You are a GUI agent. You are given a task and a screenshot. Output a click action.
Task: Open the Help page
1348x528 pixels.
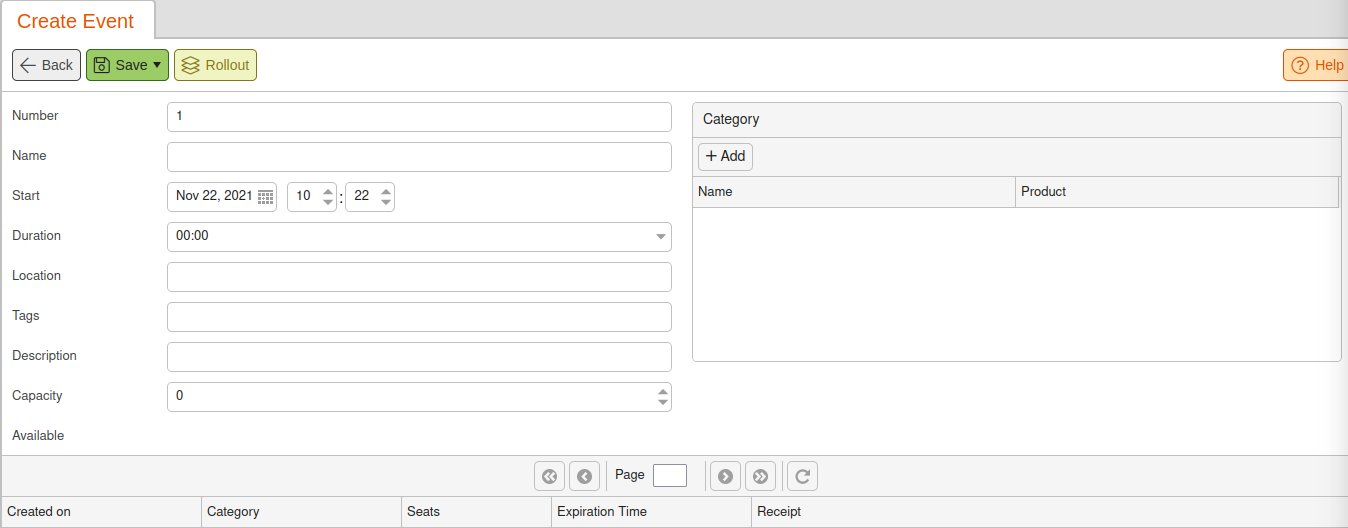click(1316, 65)
